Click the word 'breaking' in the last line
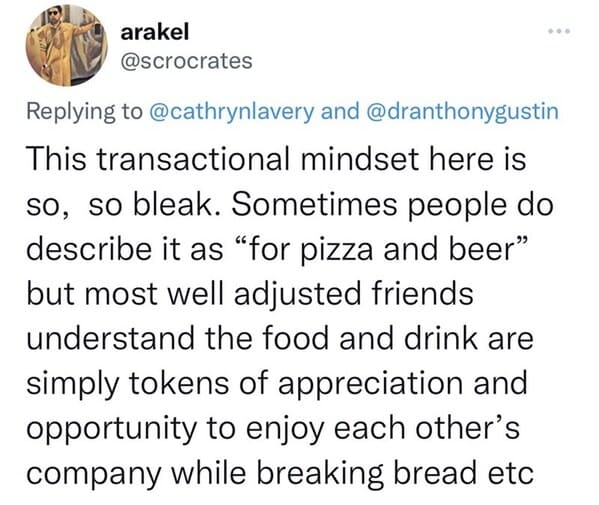599x505 pixels. pyautogui.click(x=319, y=473)
